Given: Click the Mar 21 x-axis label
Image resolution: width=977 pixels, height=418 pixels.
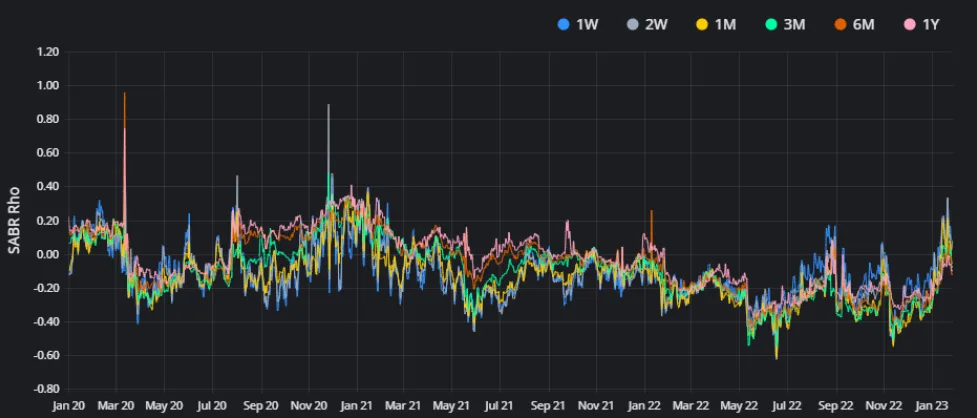Looking at the screenshot, I should pyautogui.click(x=404, y=404).
